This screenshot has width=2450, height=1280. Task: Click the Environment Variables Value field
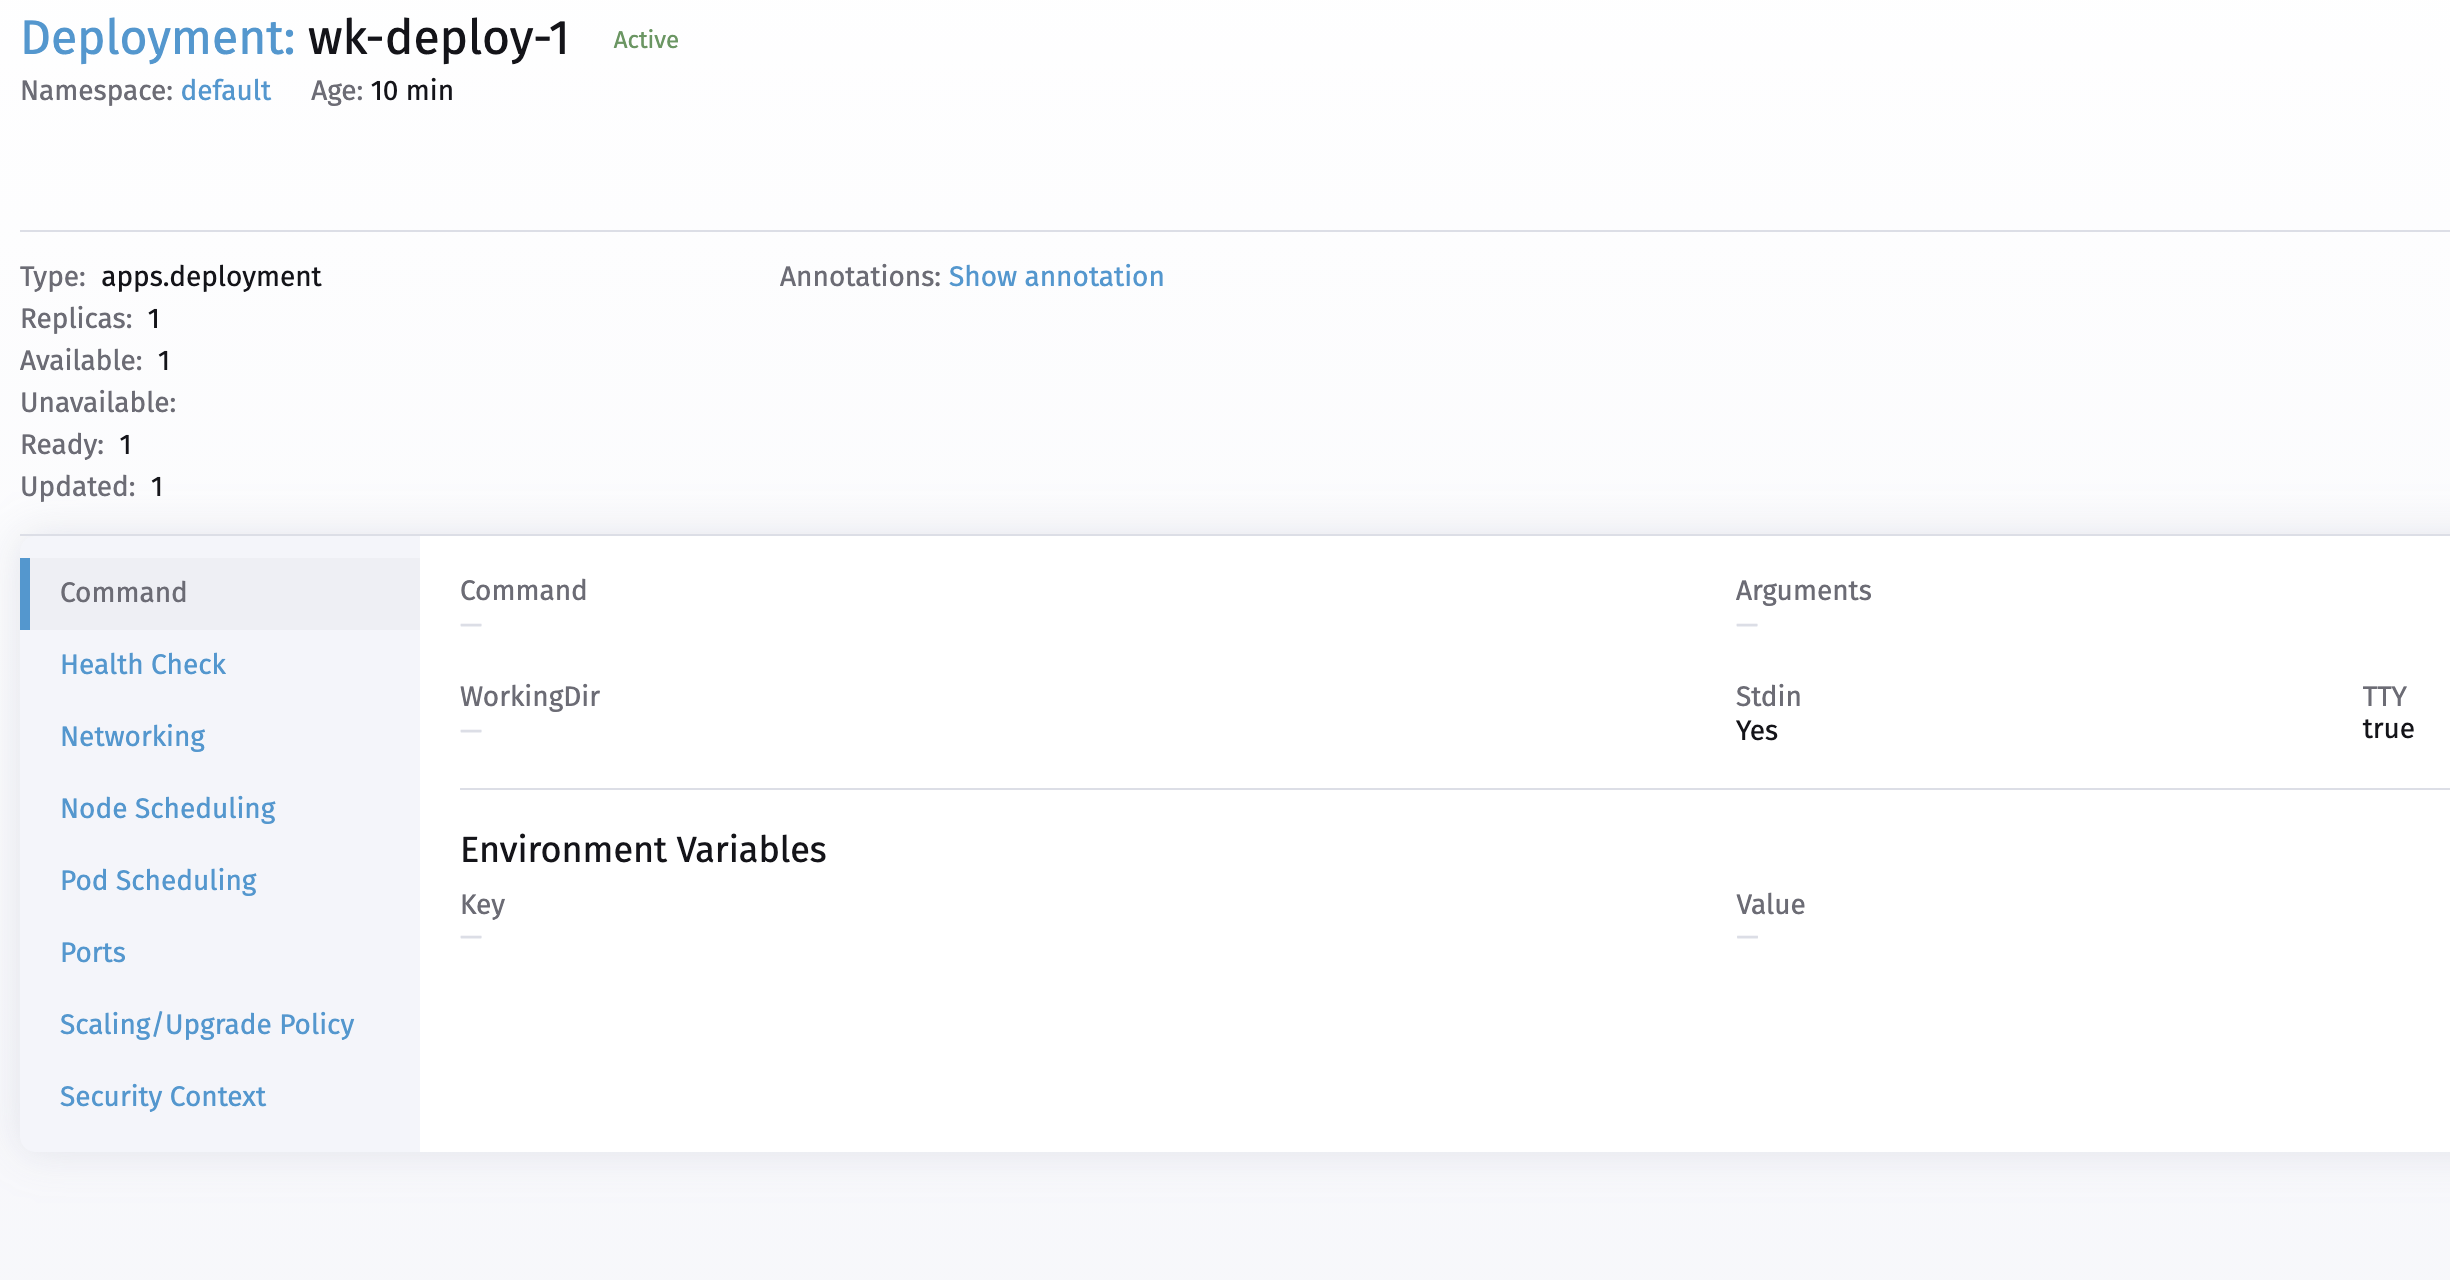tap(1746, 937)
